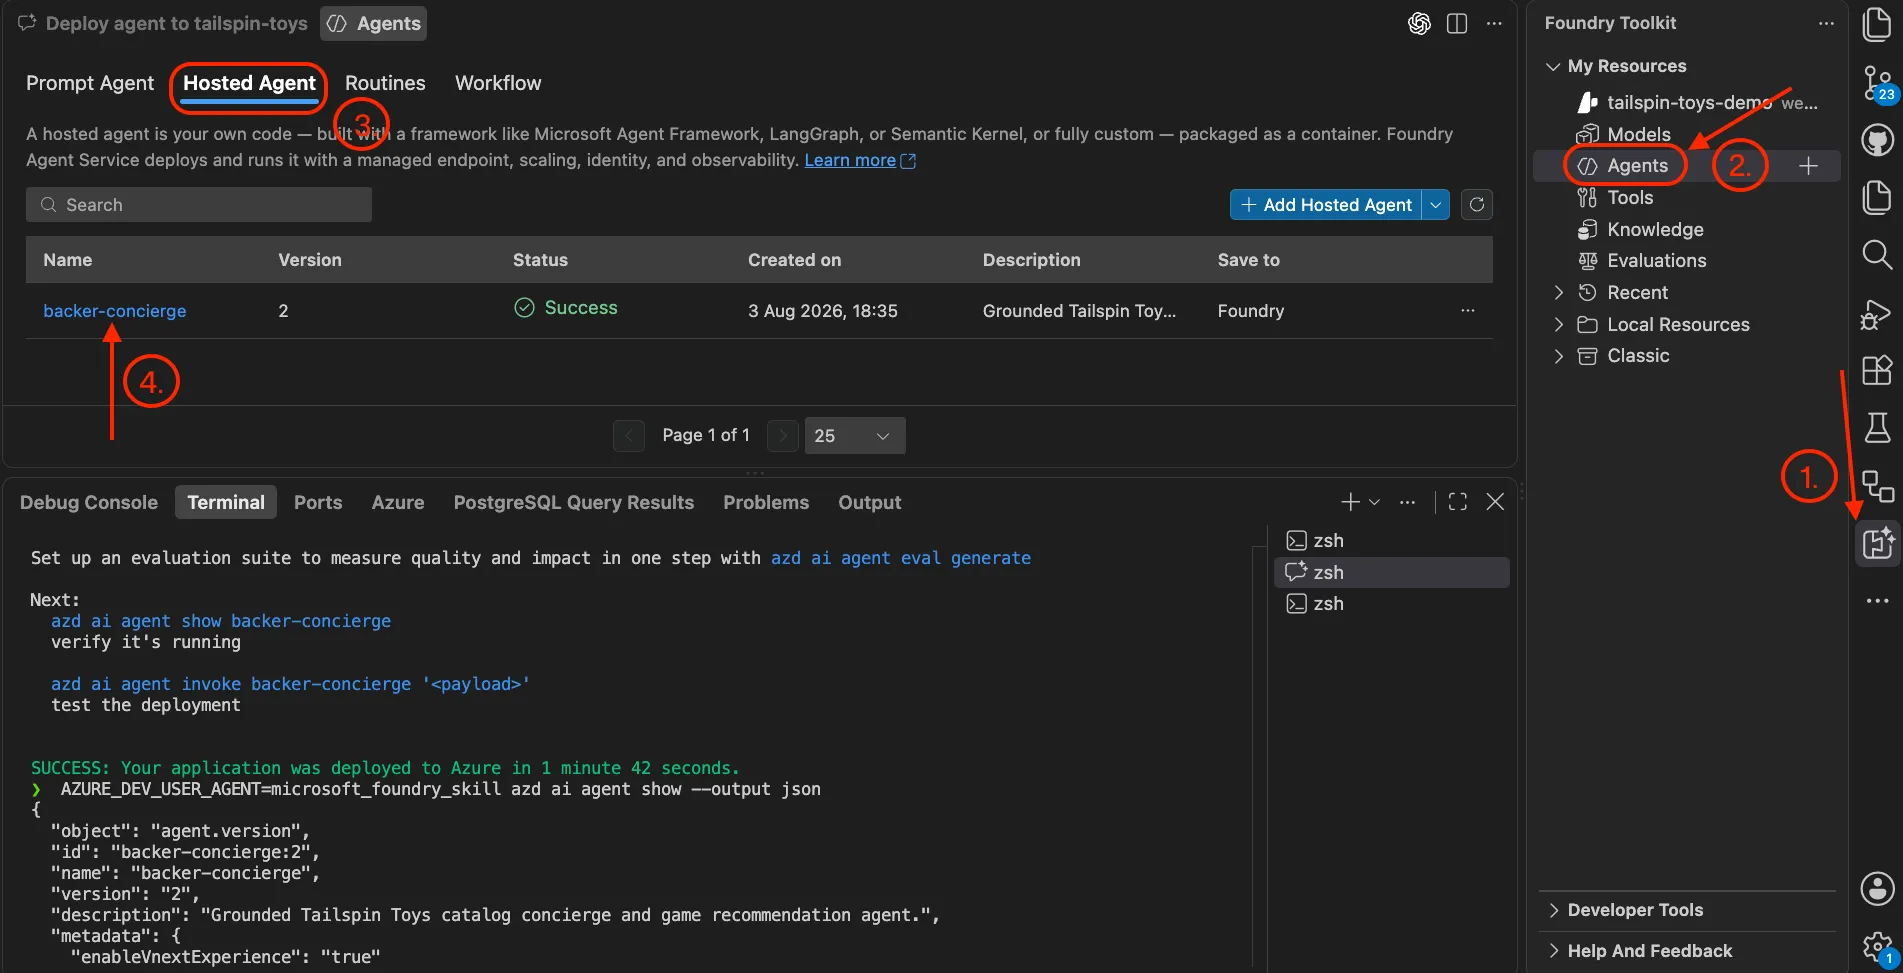Switch to the Workflow tab
The image size is (1903, 973).
498,83
